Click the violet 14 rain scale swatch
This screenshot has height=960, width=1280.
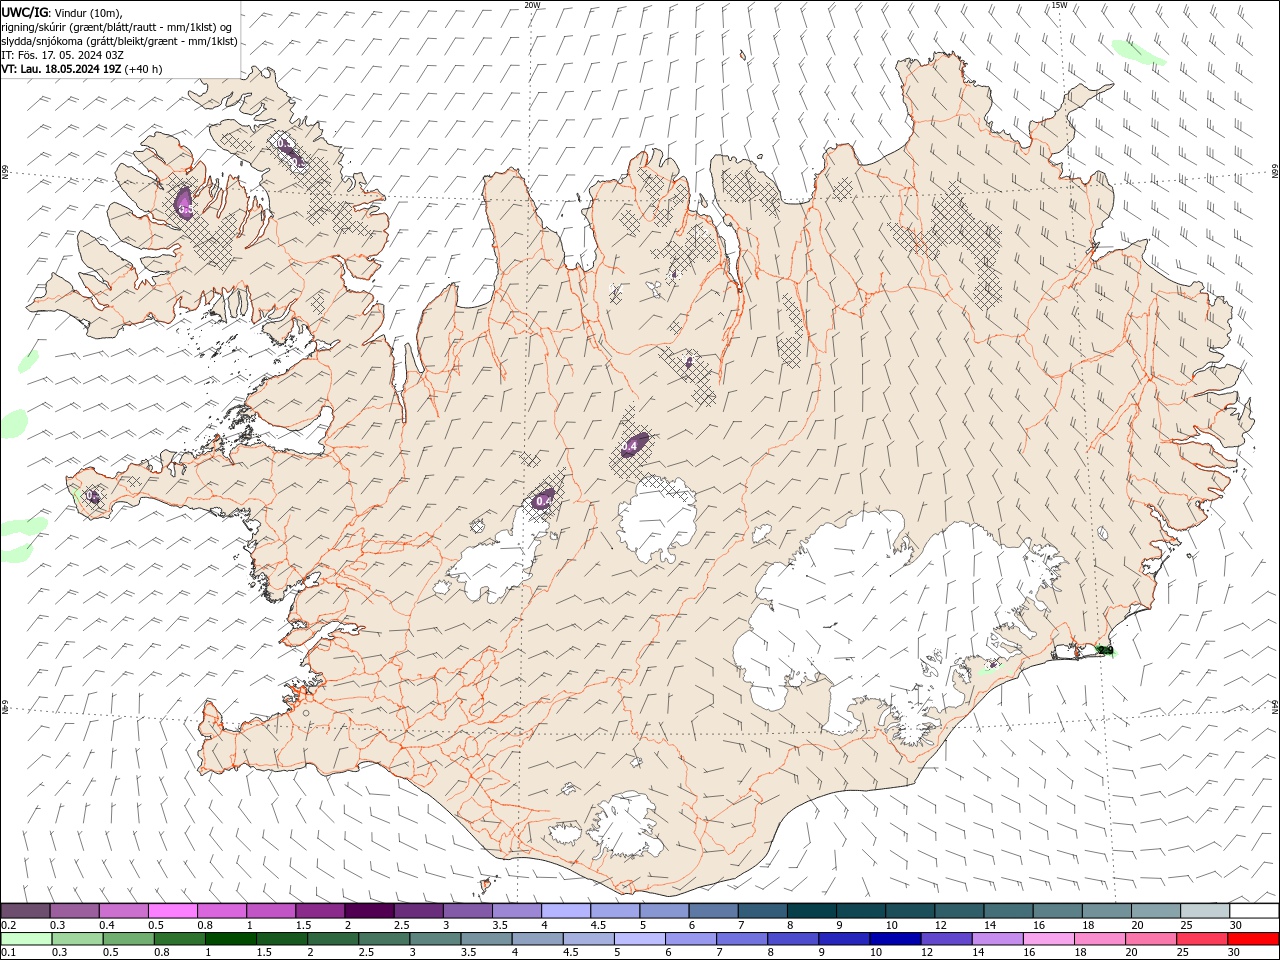point(998,939)
